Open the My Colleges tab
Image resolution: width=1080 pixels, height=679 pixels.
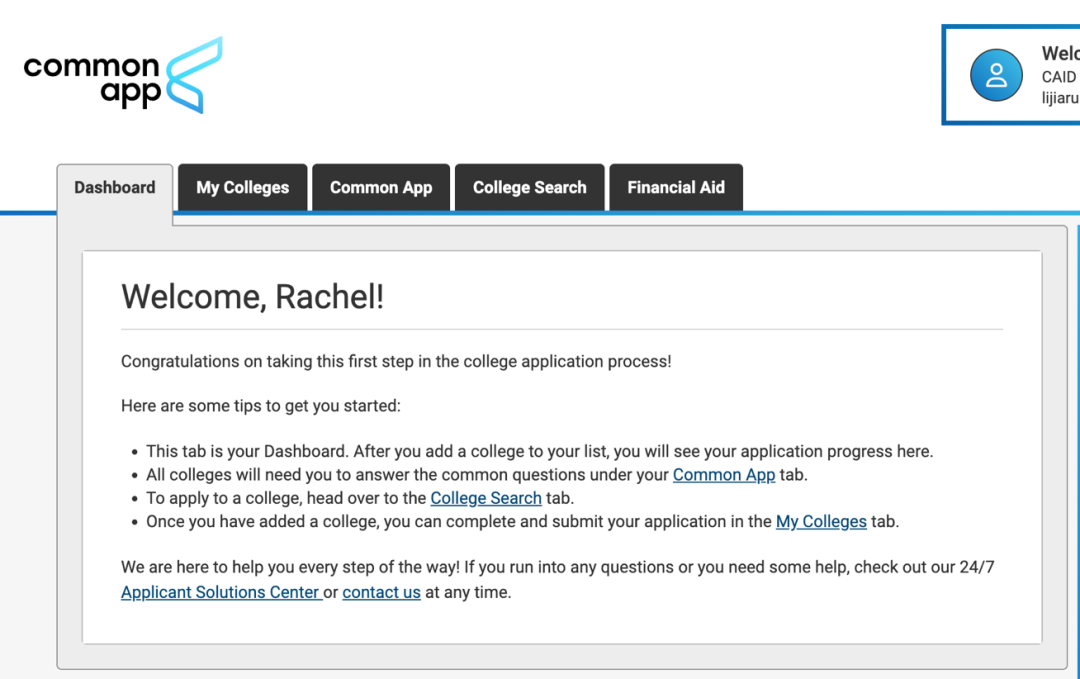pyautogui.click(x=243, y=187)
